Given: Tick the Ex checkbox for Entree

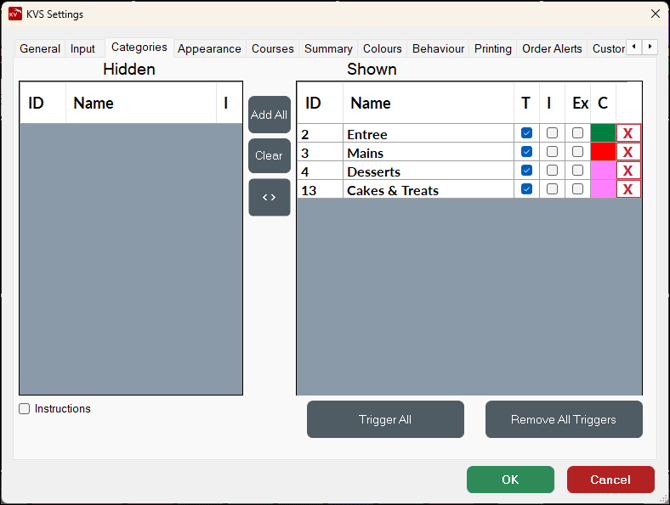Looking at the screenshot, I should click(578, 133).
